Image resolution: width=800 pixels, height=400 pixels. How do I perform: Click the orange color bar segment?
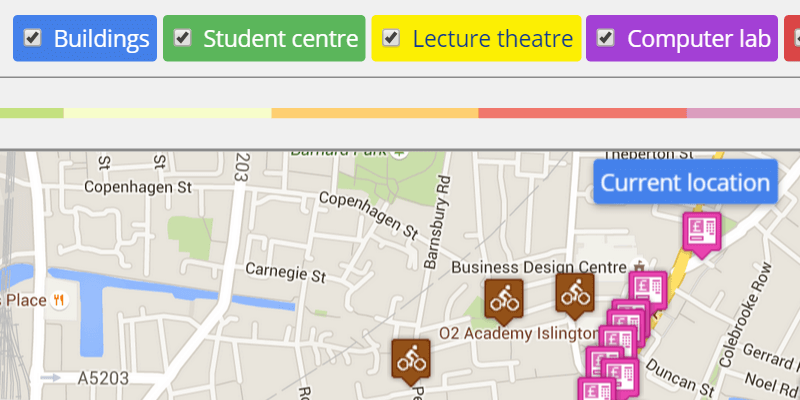(x=375, y=113)
